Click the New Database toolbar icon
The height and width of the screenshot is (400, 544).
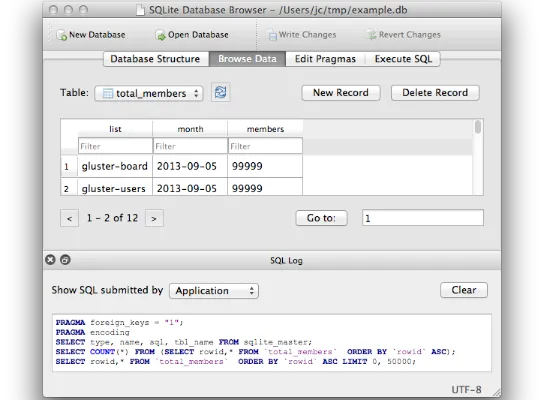pyautogui.click(x=62, y=35)
